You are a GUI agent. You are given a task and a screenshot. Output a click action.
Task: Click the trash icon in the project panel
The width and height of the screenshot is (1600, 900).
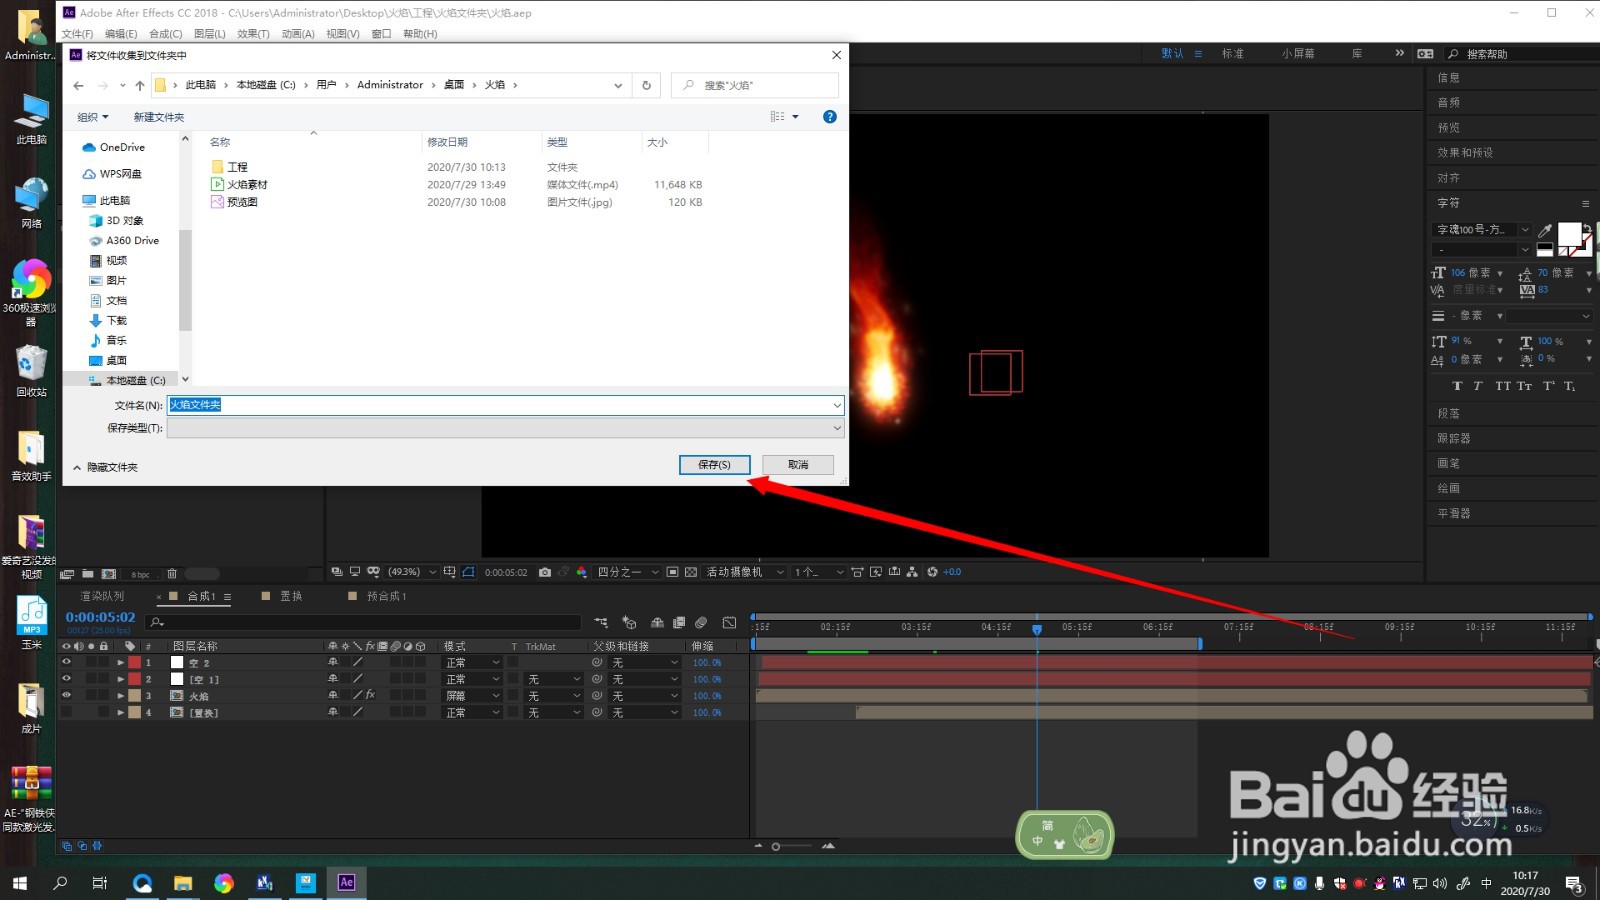pos(172,573)
